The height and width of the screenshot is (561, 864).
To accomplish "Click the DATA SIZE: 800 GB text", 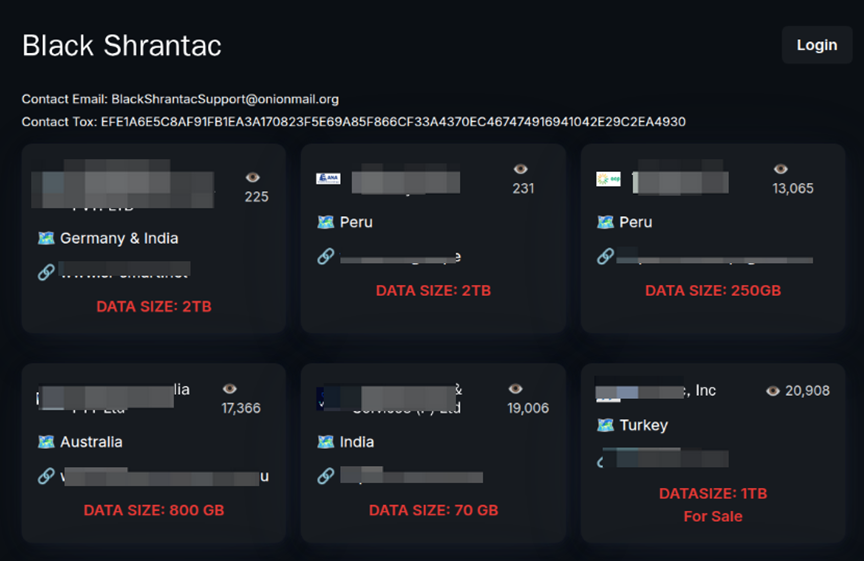I will 153,510.
